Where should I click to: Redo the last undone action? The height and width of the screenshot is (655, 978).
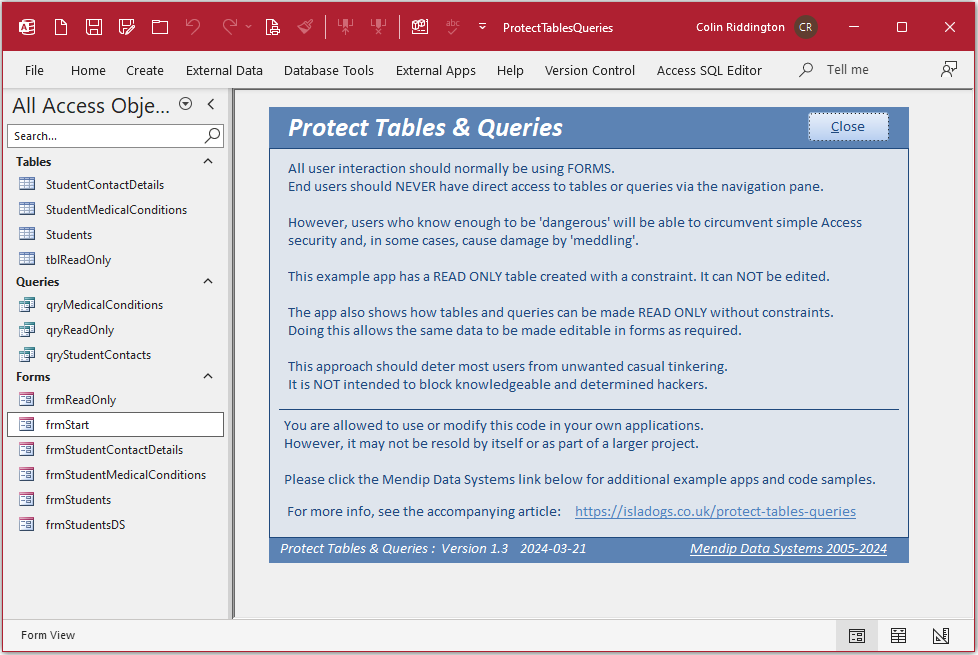pos(230,27)
